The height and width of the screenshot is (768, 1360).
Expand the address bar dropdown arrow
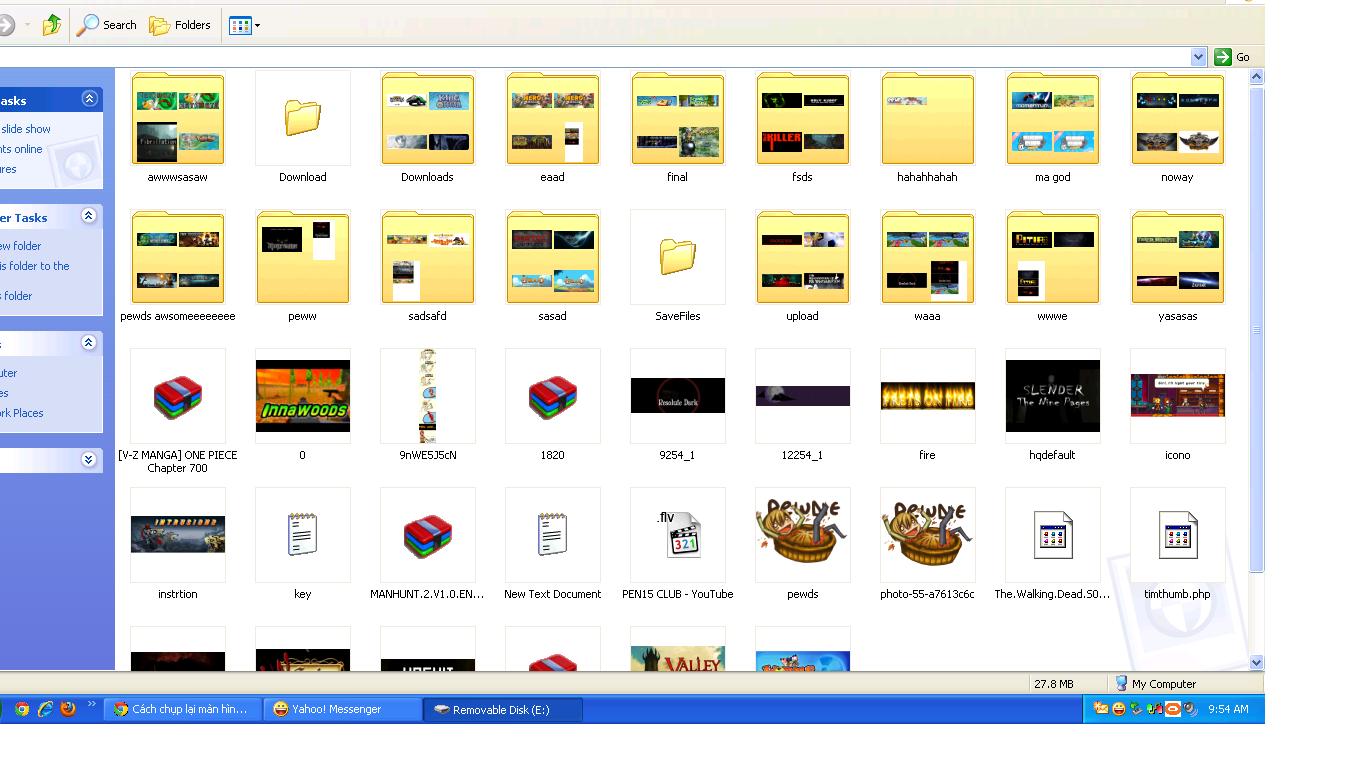1199,57
